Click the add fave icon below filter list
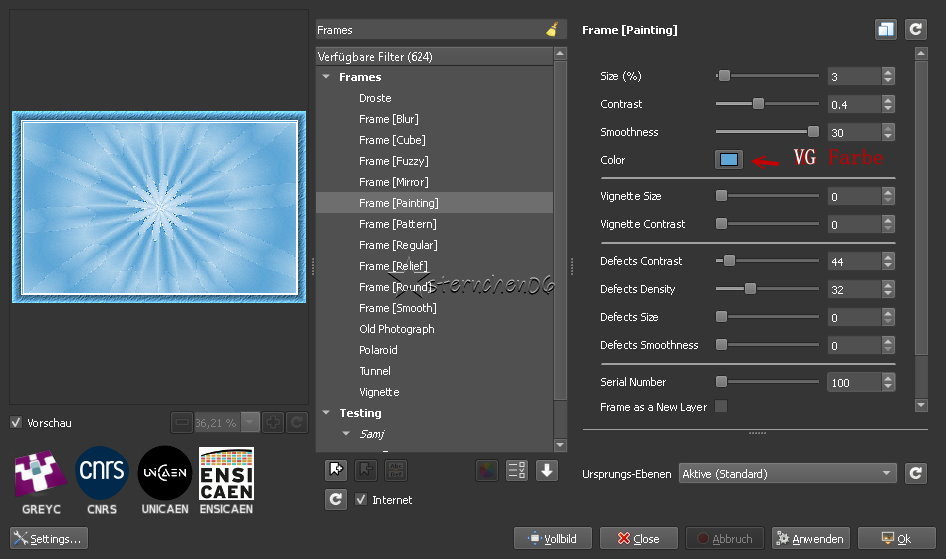Viewport: 946px width, 559px height. [x=336, y=470]
